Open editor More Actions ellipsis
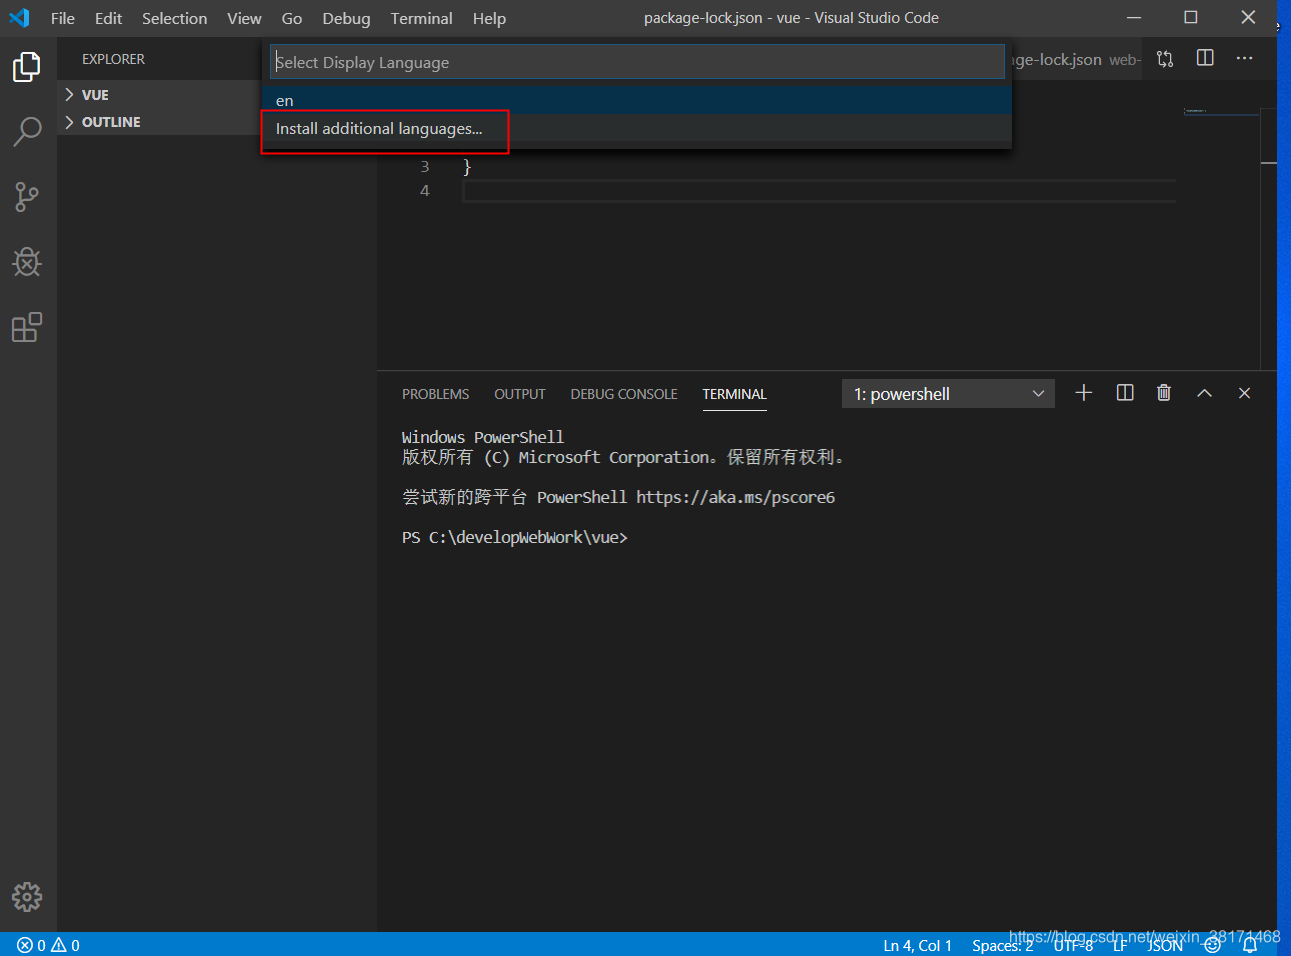Image resolution: width=1291 pixels, height=956 pixels. [x=1244, y=58]
